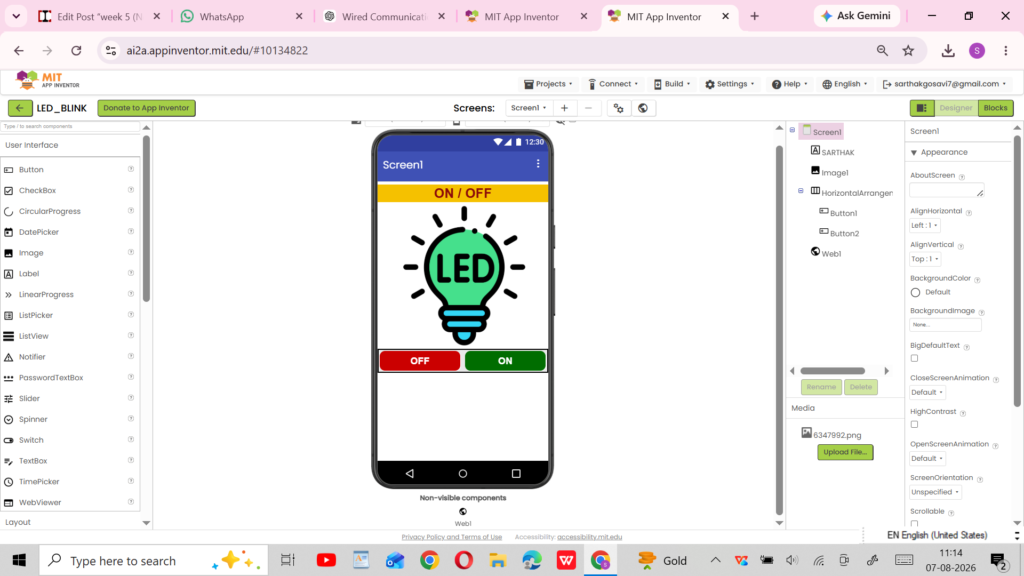Screen dimensions: 1024x576
Task: Open the Settings menu
Action: (x=729, y=84)
